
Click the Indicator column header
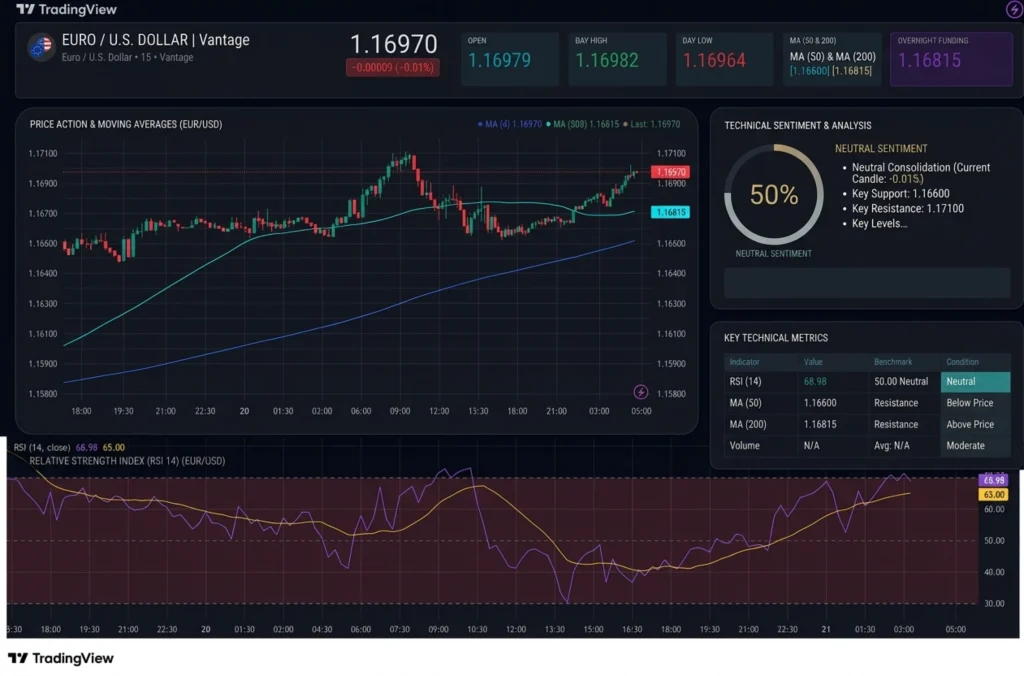744,362
